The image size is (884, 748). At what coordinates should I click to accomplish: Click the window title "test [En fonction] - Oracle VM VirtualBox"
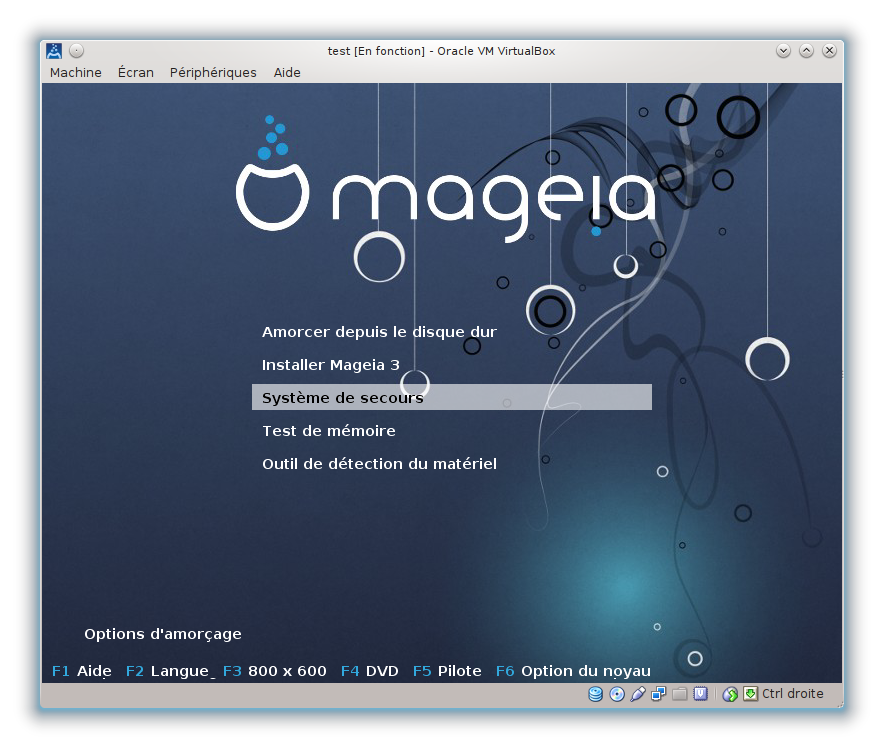[441, 51]
